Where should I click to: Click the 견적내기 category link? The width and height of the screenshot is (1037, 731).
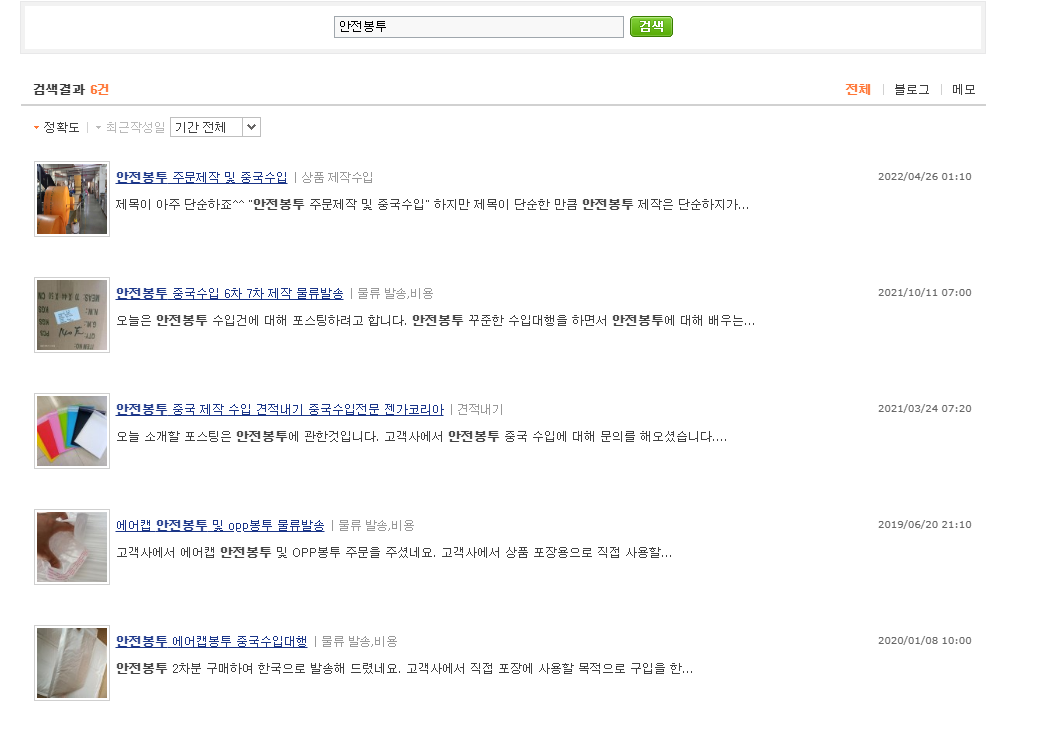[x=480, y=410]
